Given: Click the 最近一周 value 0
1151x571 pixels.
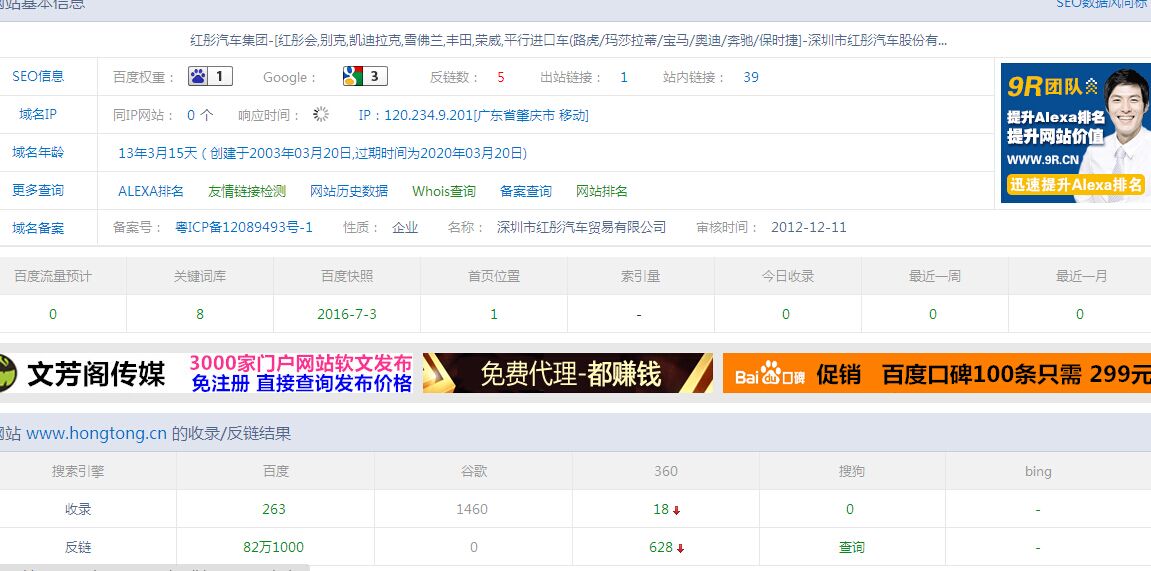Looking at the screenshot, I should [x=933, y=314].
